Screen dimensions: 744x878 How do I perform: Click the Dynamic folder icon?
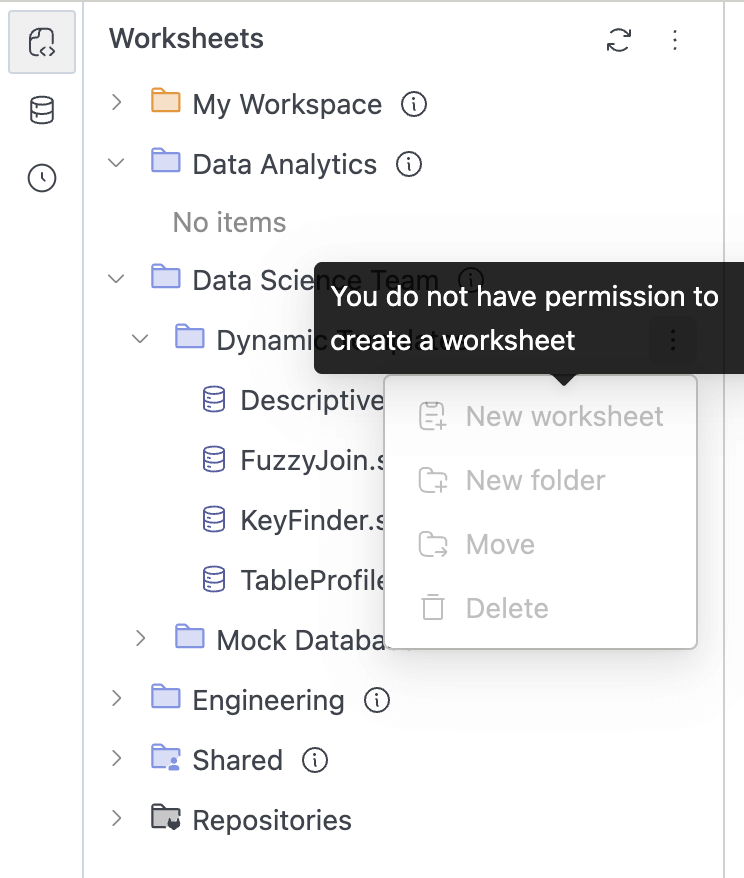[190, 337]
